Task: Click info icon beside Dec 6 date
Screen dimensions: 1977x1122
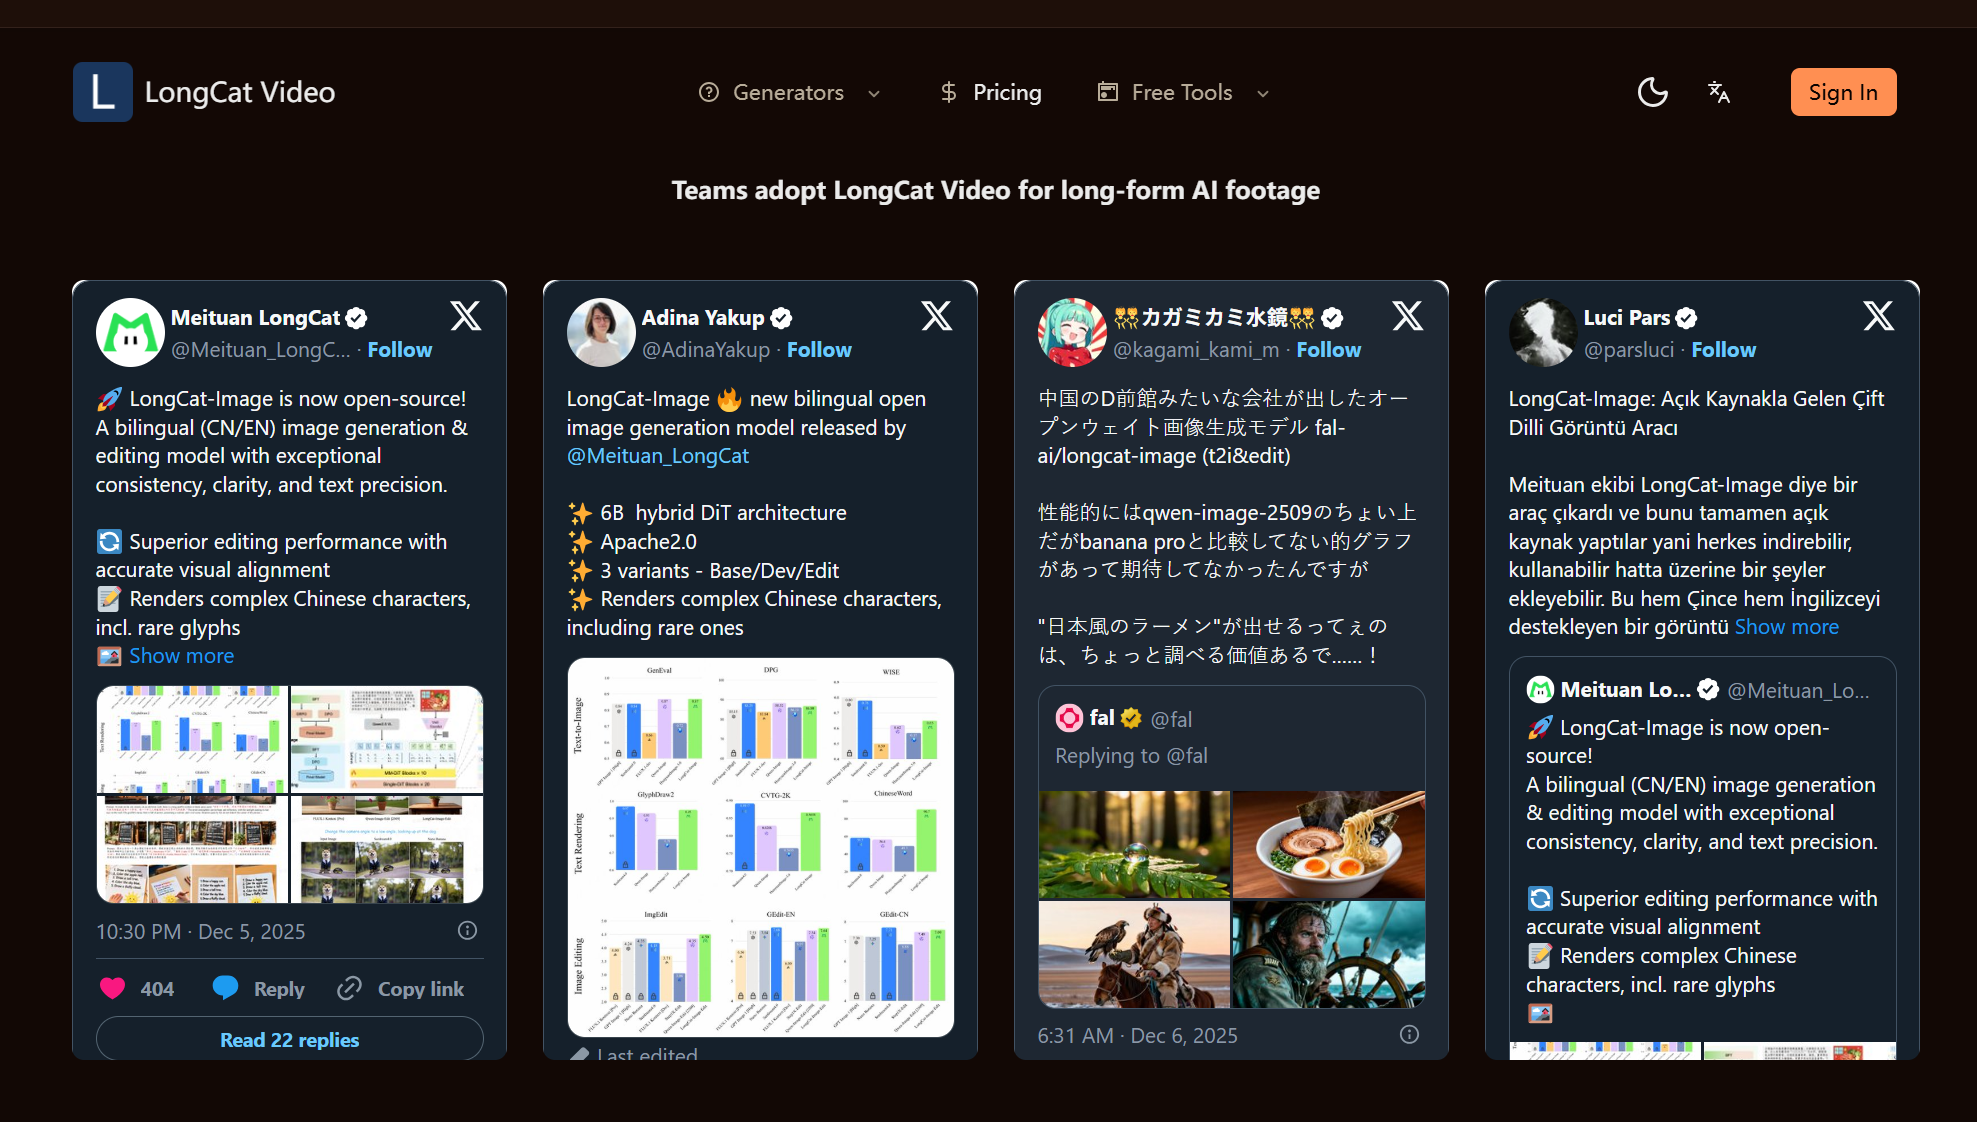Action: 1409,1035
